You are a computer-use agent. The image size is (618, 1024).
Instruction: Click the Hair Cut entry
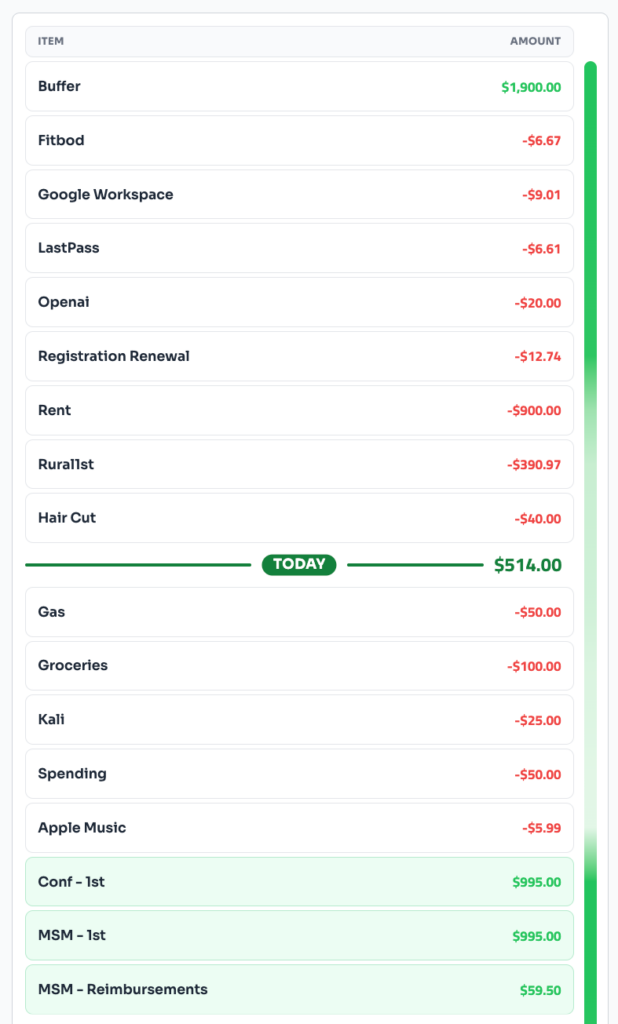click(x=299, y=518)
